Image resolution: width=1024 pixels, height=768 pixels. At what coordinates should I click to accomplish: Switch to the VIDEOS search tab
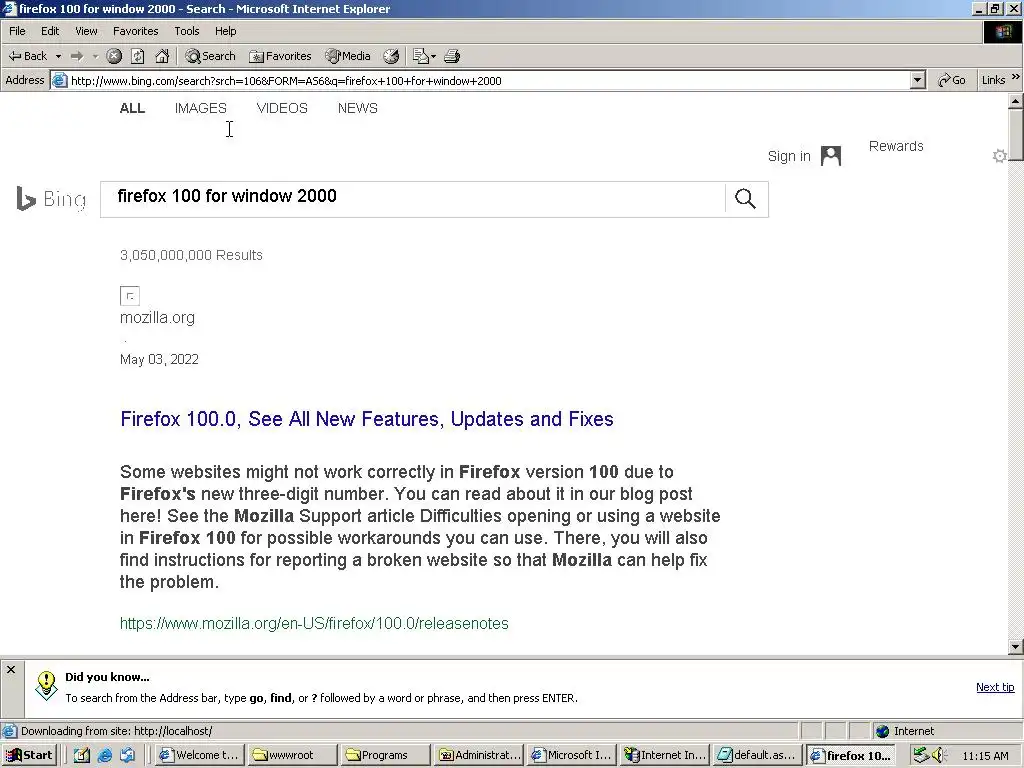282,108
